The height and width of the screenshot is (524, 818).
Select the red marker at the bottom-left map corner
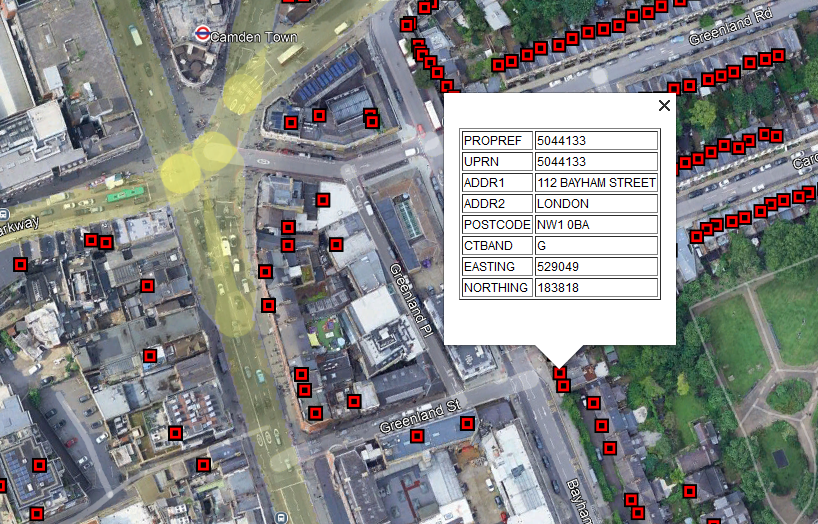click(37, 514)
